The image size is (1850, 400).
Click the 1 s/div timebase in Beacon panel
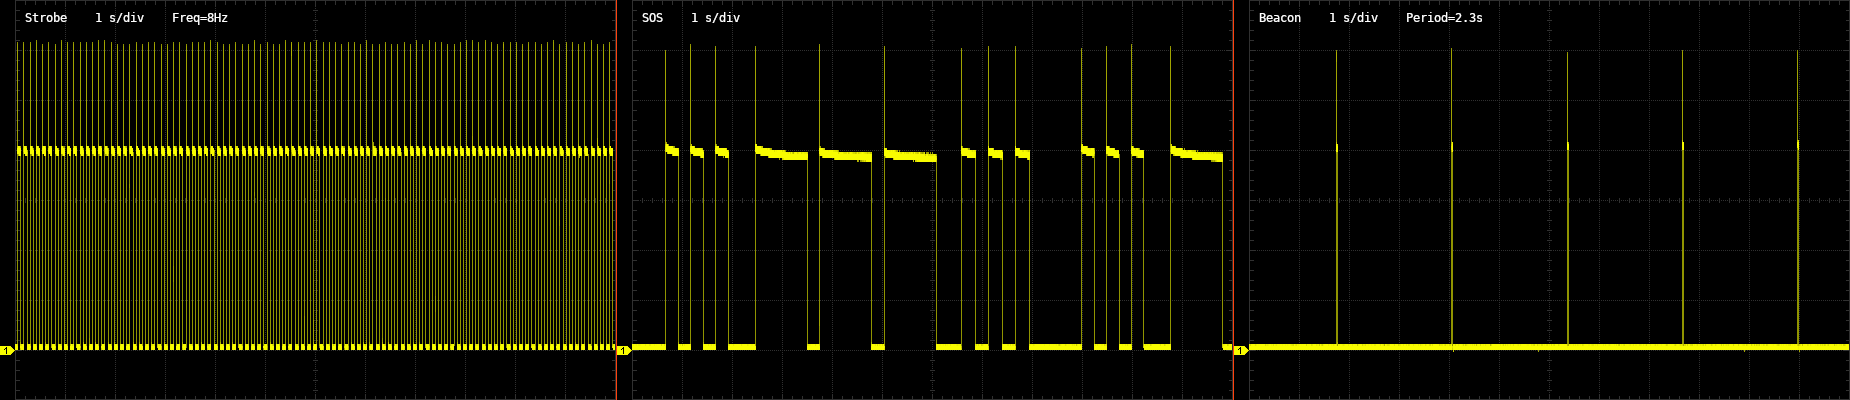pyautogui.click(x=1353, y=18)
